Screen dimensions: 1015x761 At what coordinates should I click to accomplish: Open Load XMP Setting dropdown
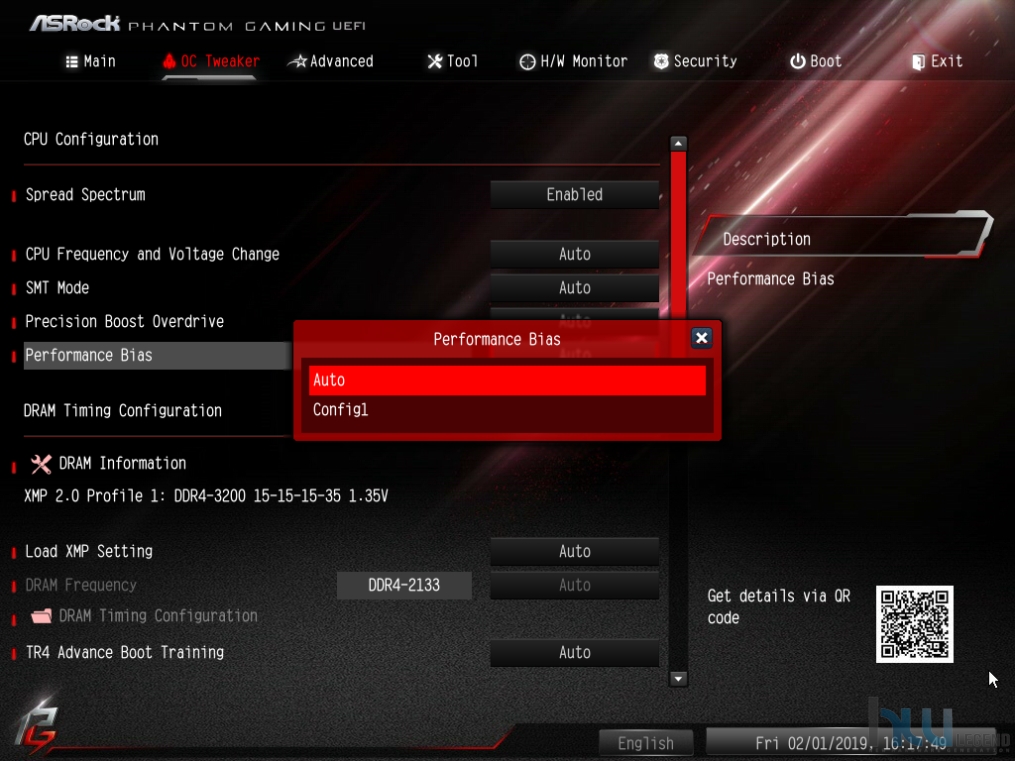574,552
